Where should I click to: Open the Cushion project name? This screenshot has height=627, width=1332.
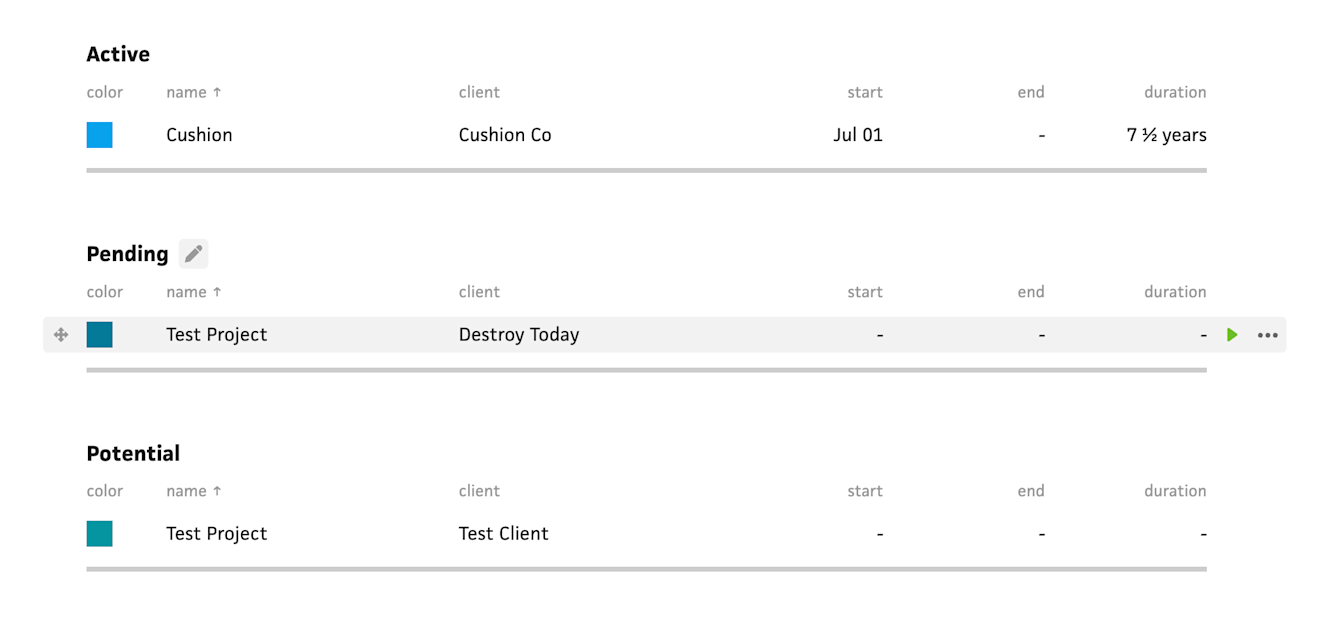click(199, 135)
